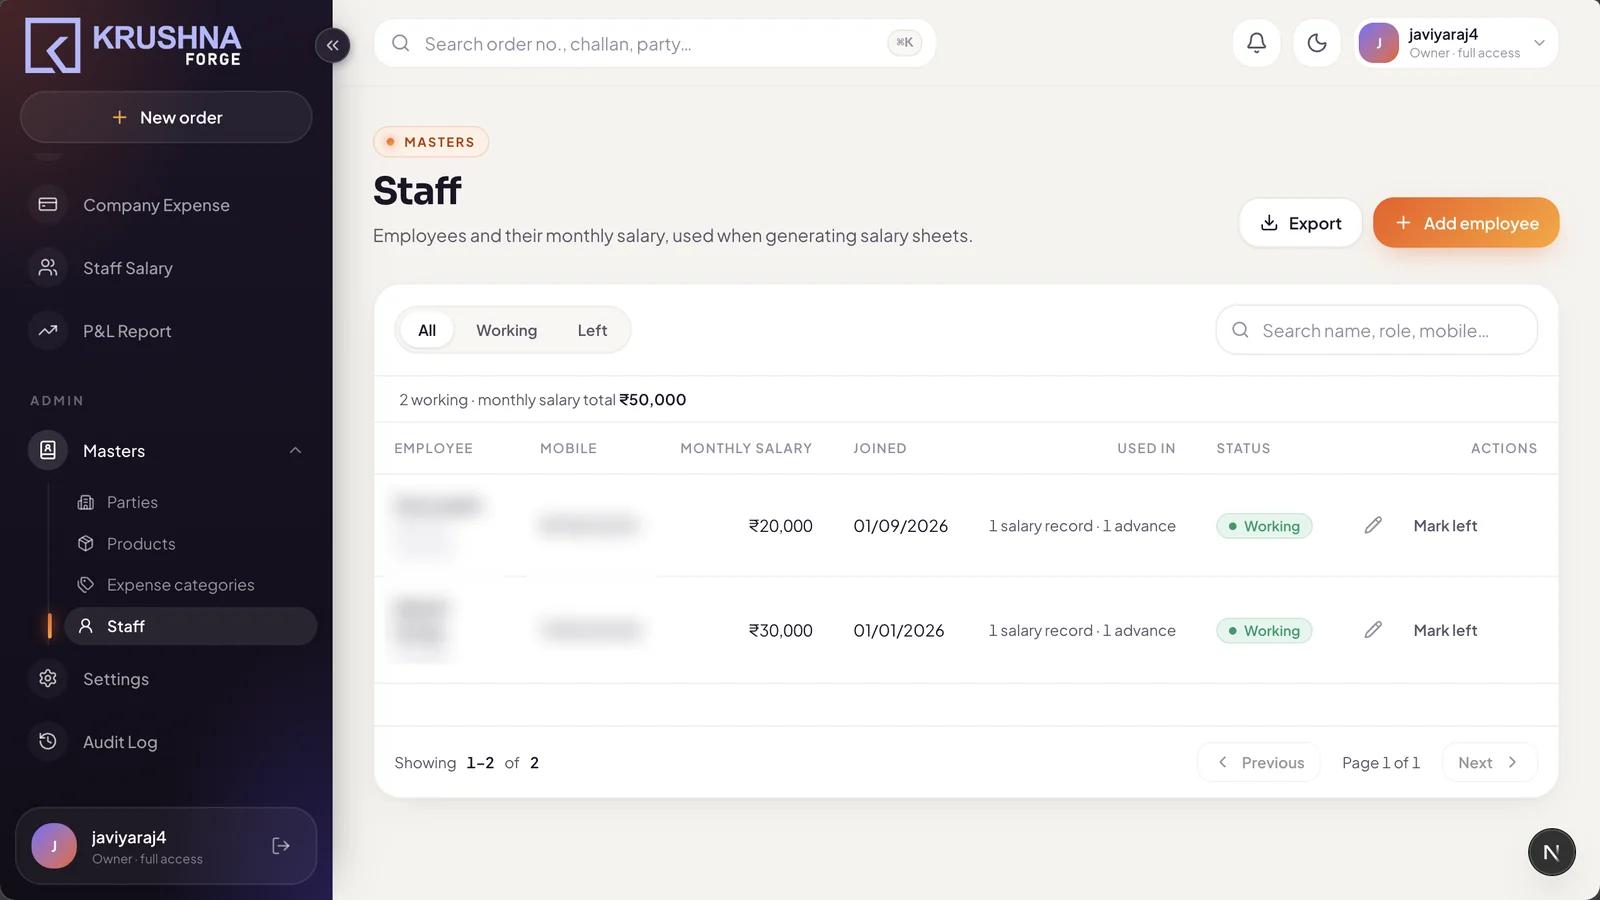Click Add employee button
The image size is (1600, 900).
pos(1466,223)
